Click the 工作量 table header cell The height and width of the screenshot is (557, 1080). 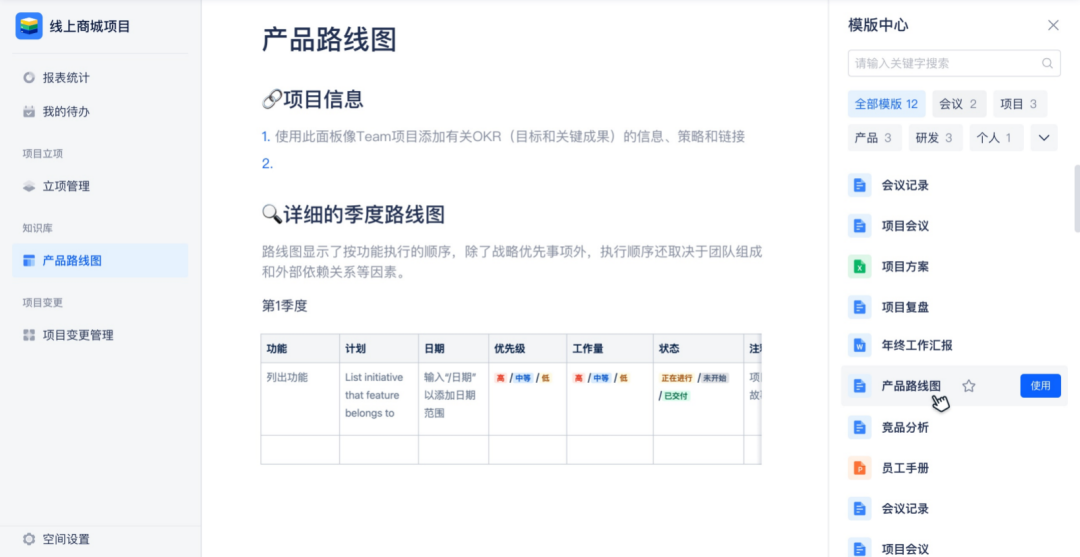coord(610,348)
